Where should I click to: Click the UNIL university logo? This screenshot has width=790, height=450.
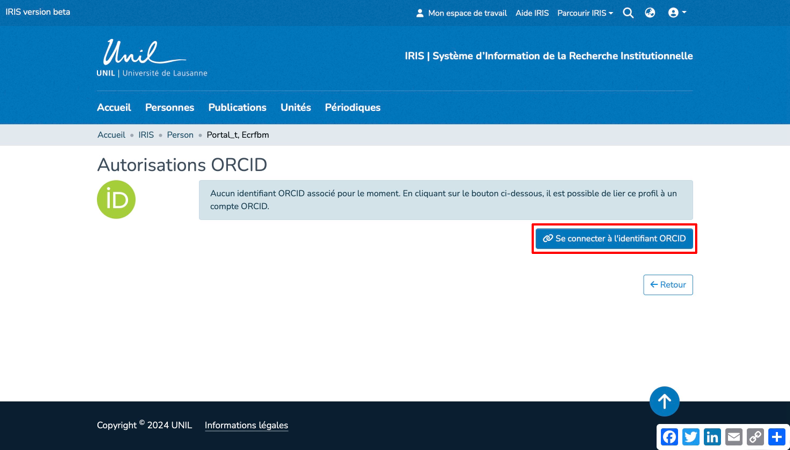(x=151, y=58)
